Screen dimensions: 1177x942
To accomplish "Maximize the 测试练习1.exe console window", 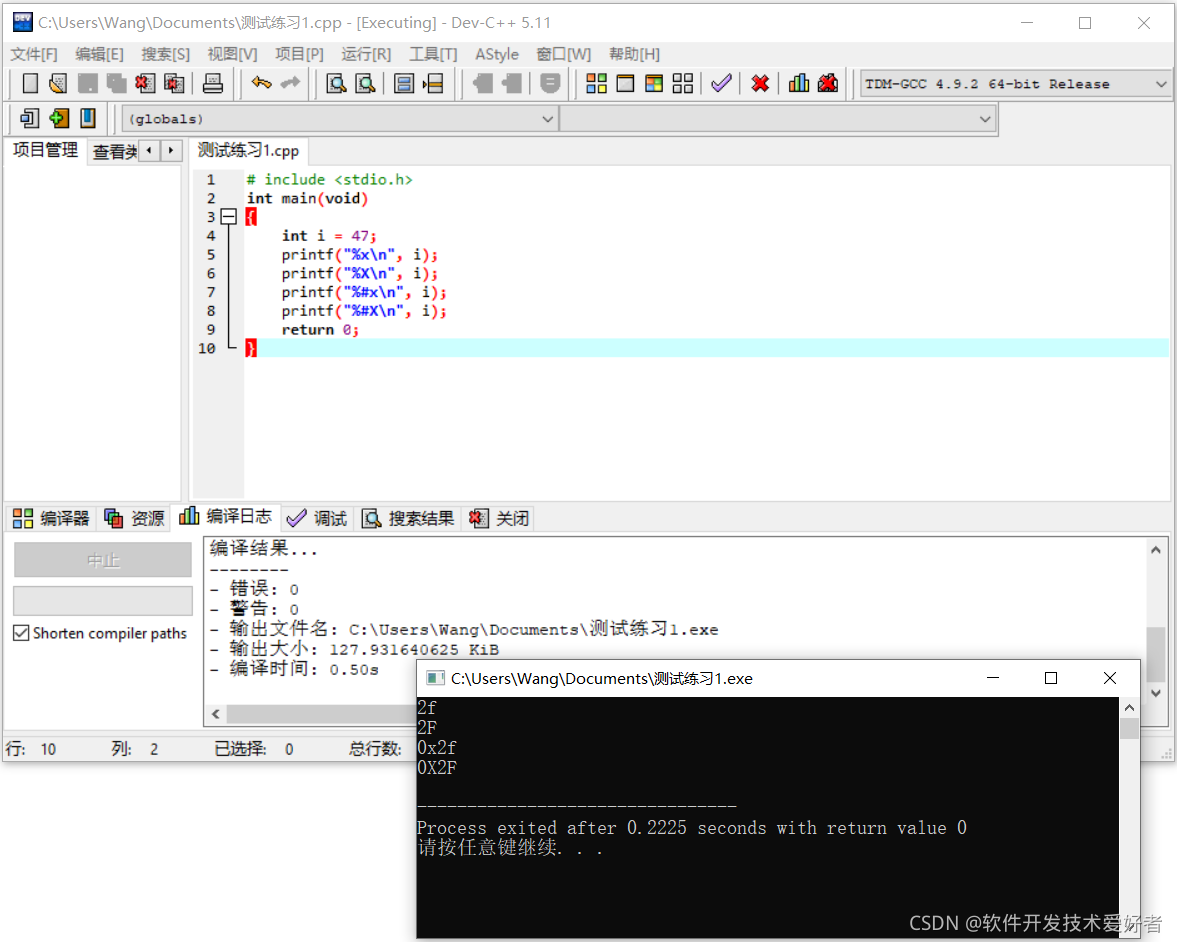I will (1051, 678).
